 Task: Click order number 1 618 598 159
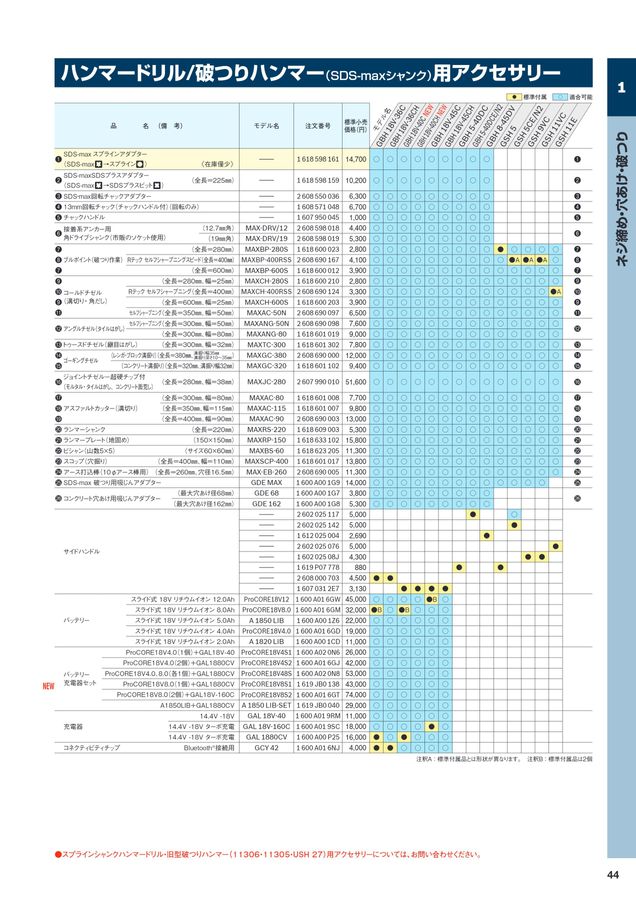coord(318,180)
